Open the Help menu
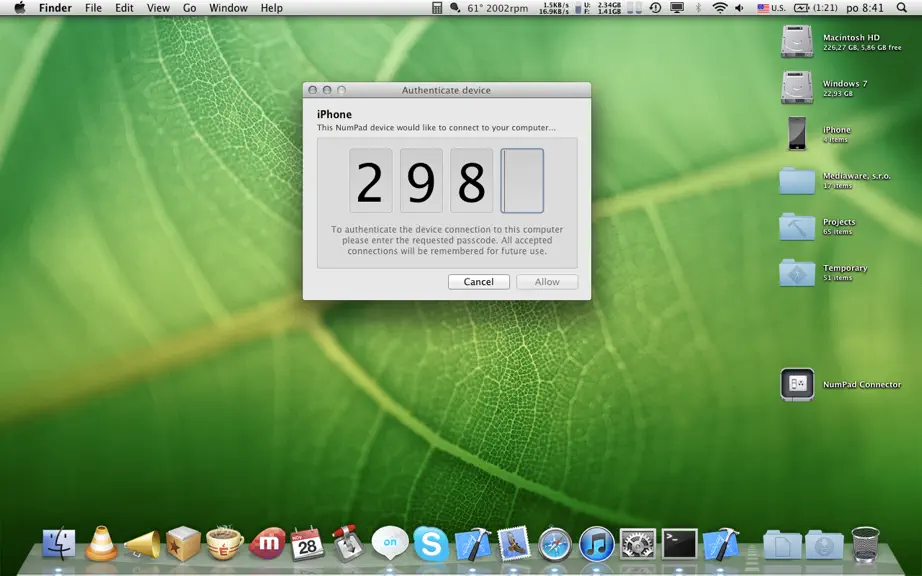The image size is (922, 576). click(272, 8)
